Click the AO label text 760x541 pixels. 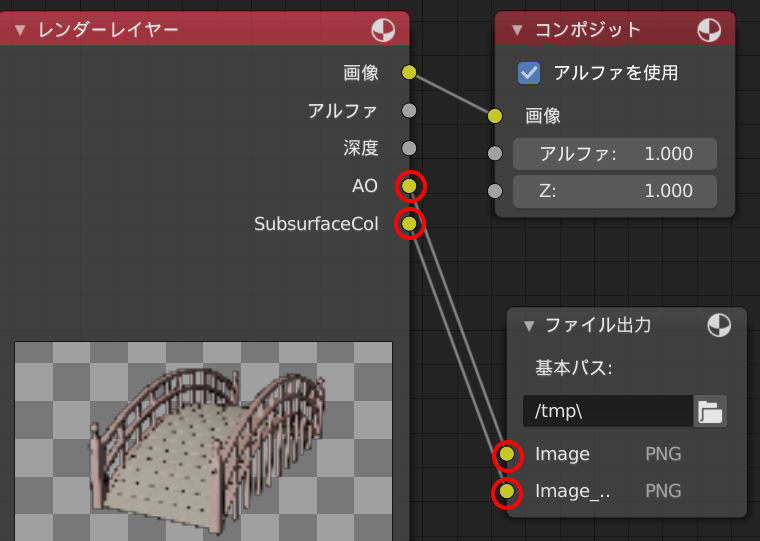(364, 186)
